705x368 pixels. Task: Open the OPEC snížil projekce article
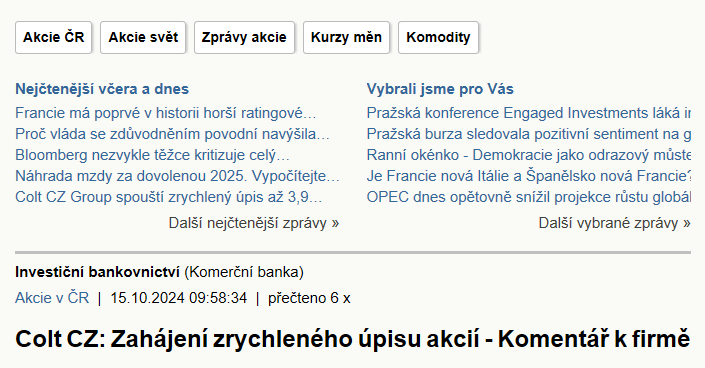[529, 197]
